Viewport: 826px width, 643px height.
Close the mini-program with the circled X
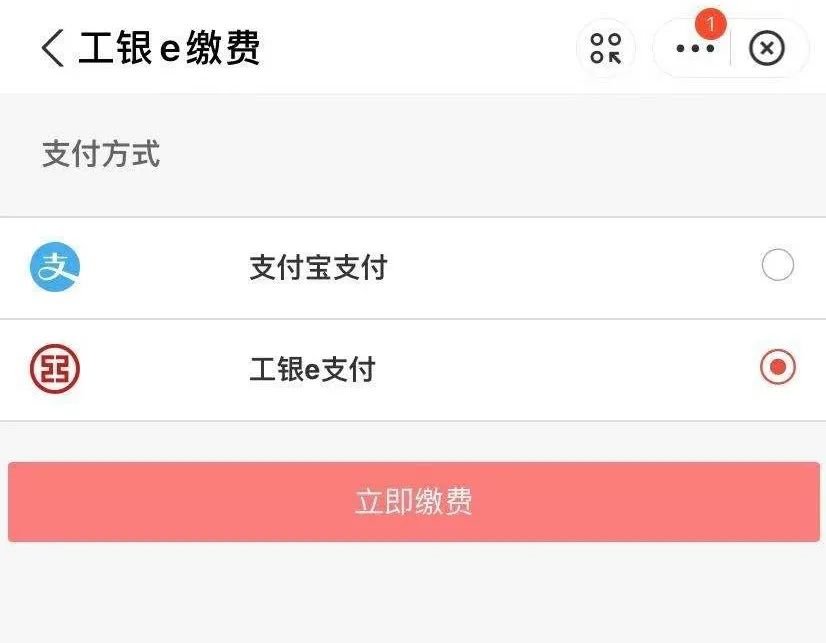(x=767, y=48)
